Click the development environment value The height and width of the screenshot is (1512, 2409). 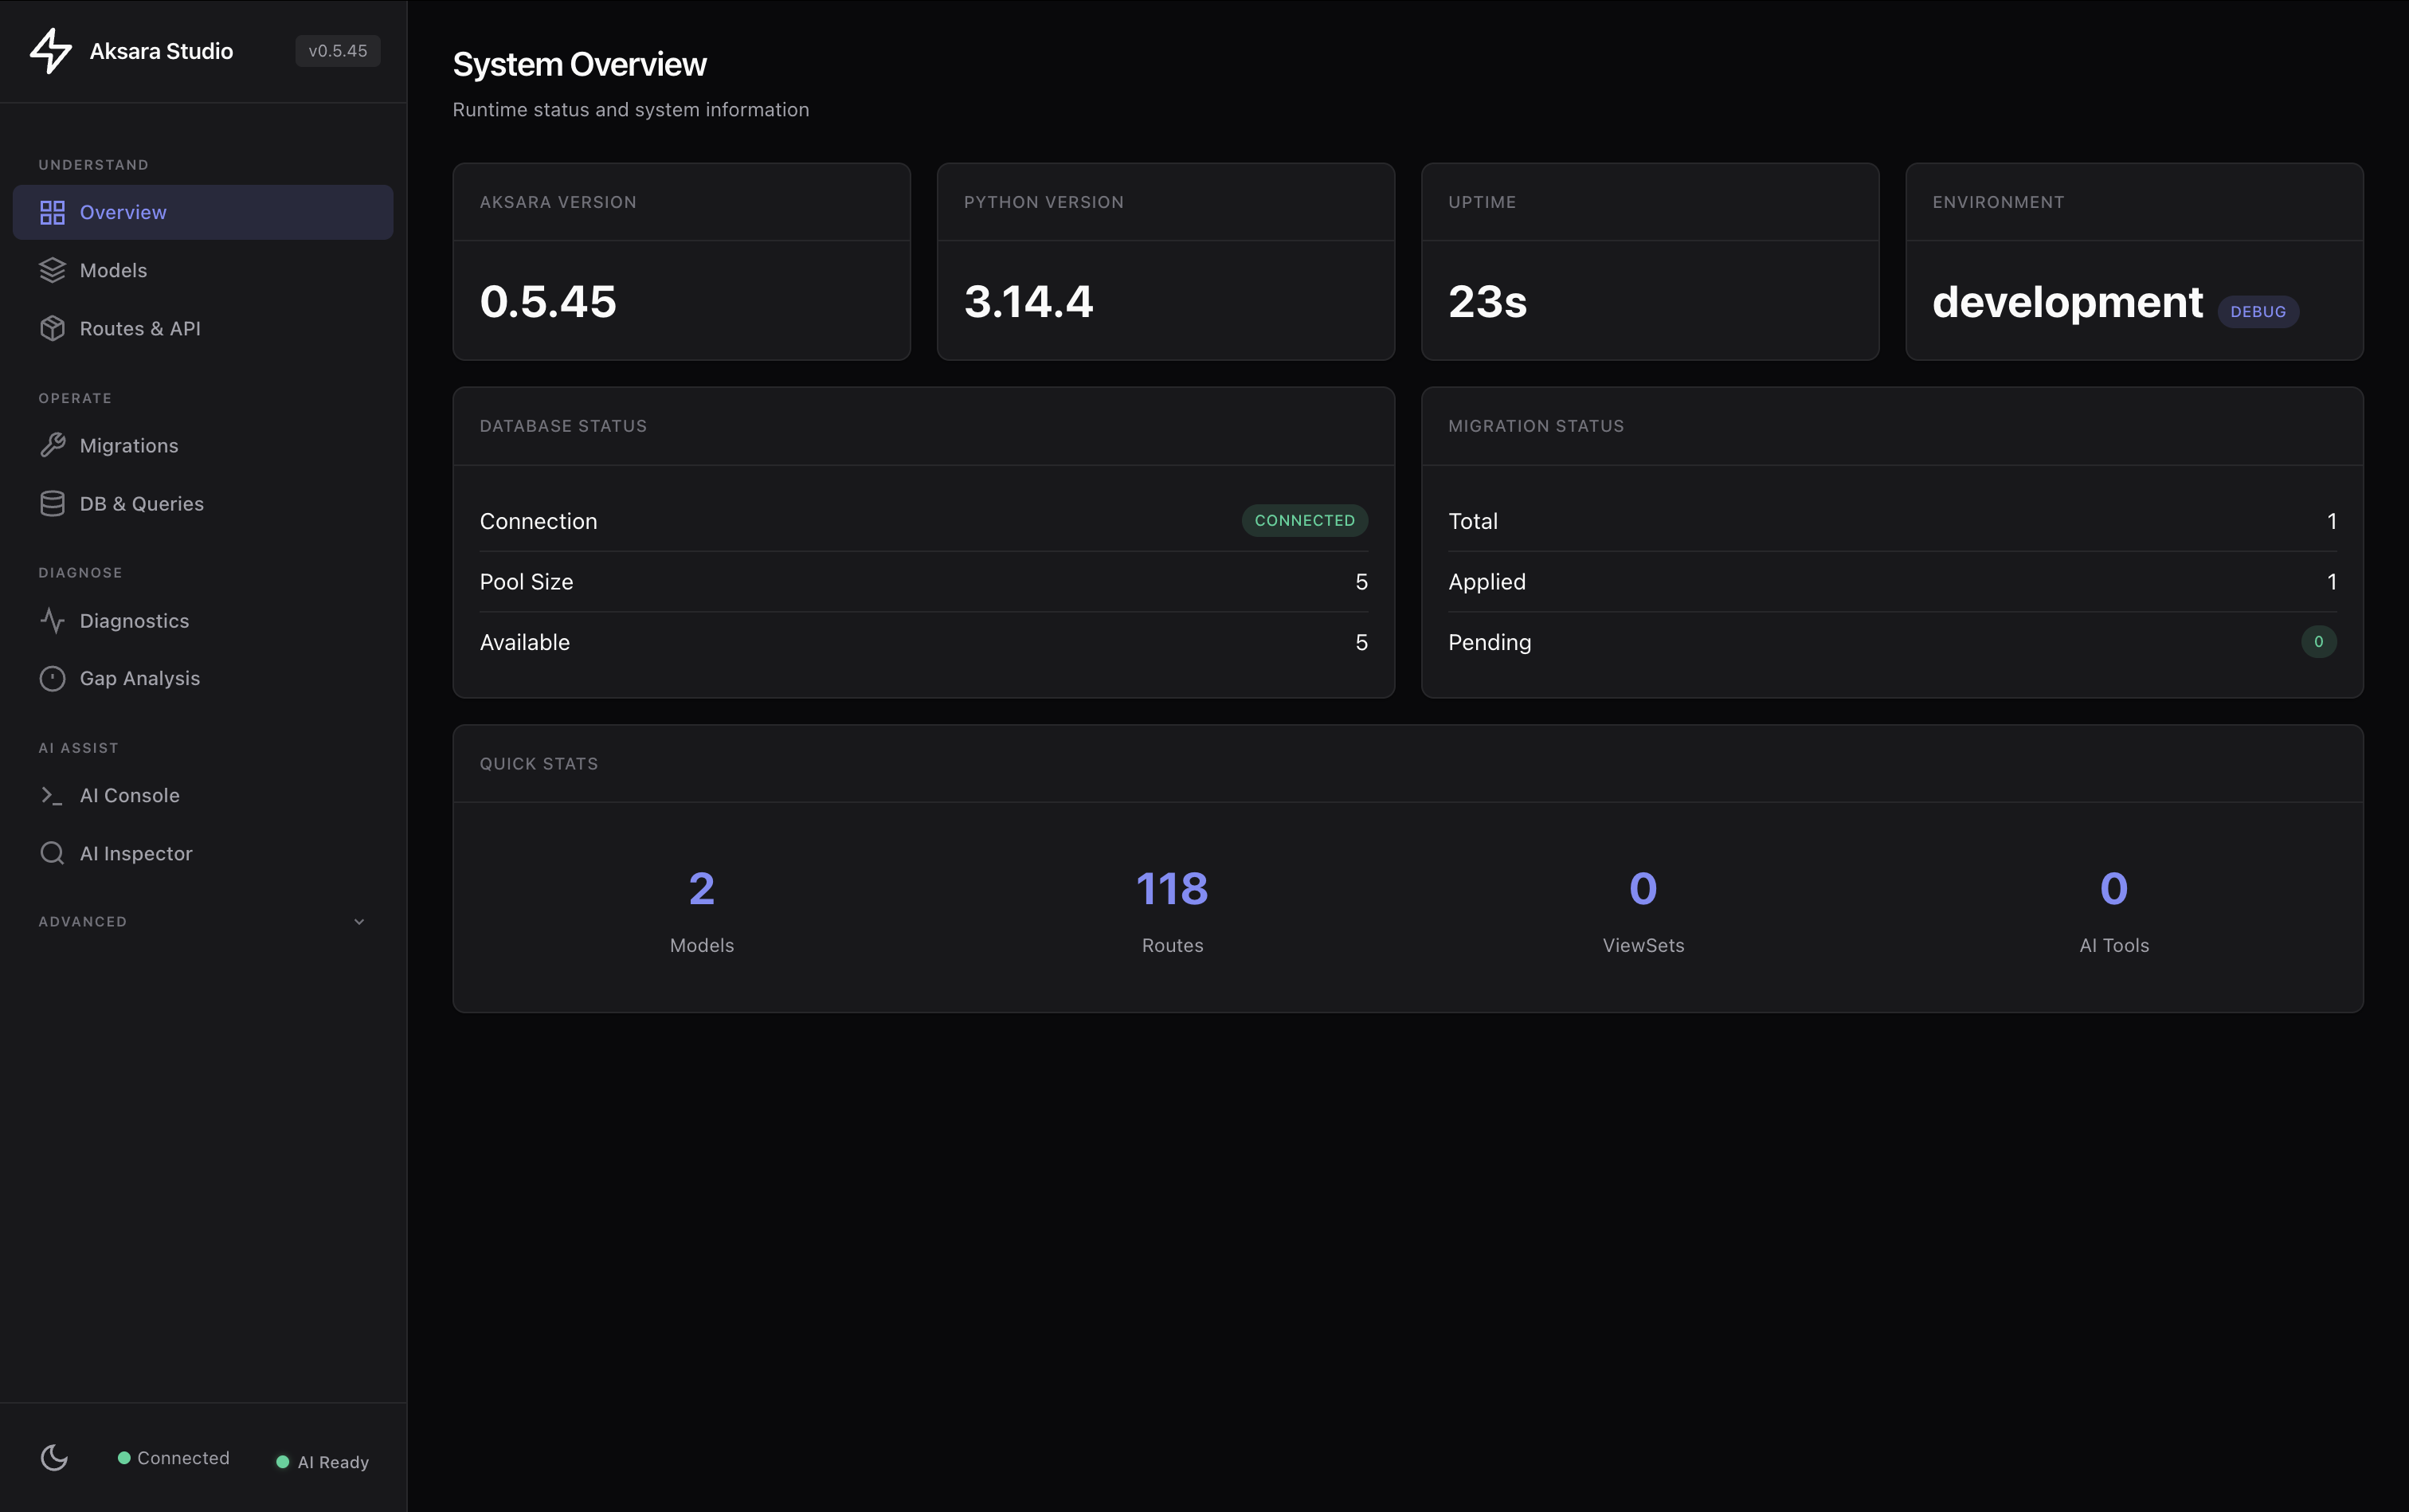click(2067, 302)
